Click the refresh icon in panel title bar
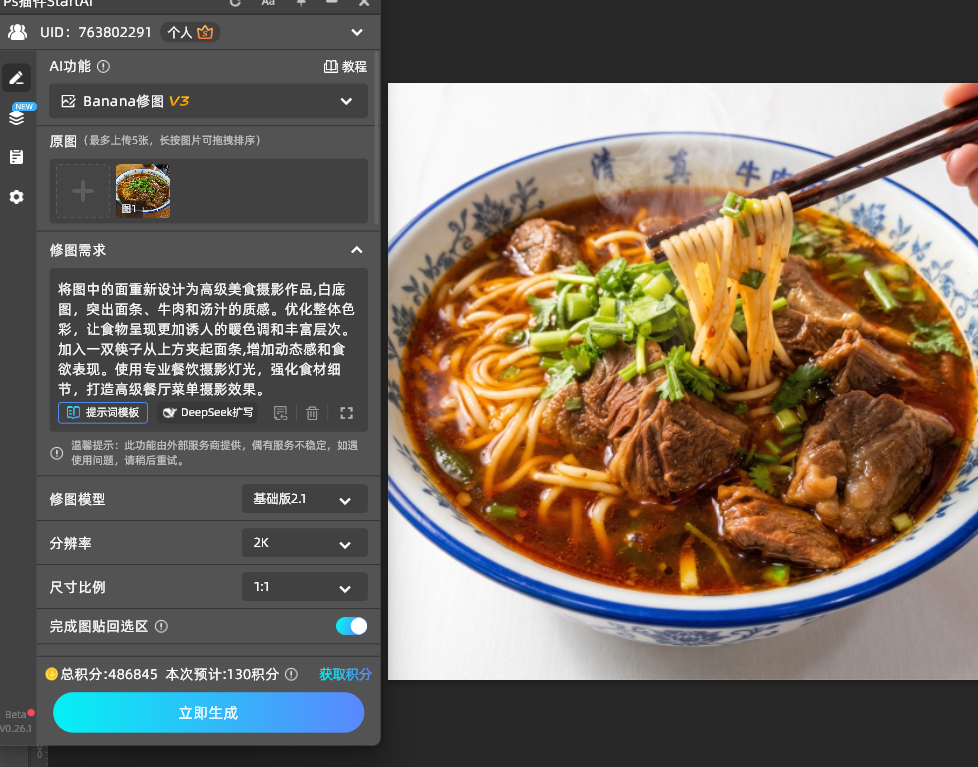Screen dimensions: 978x767 tap(235, 3)
